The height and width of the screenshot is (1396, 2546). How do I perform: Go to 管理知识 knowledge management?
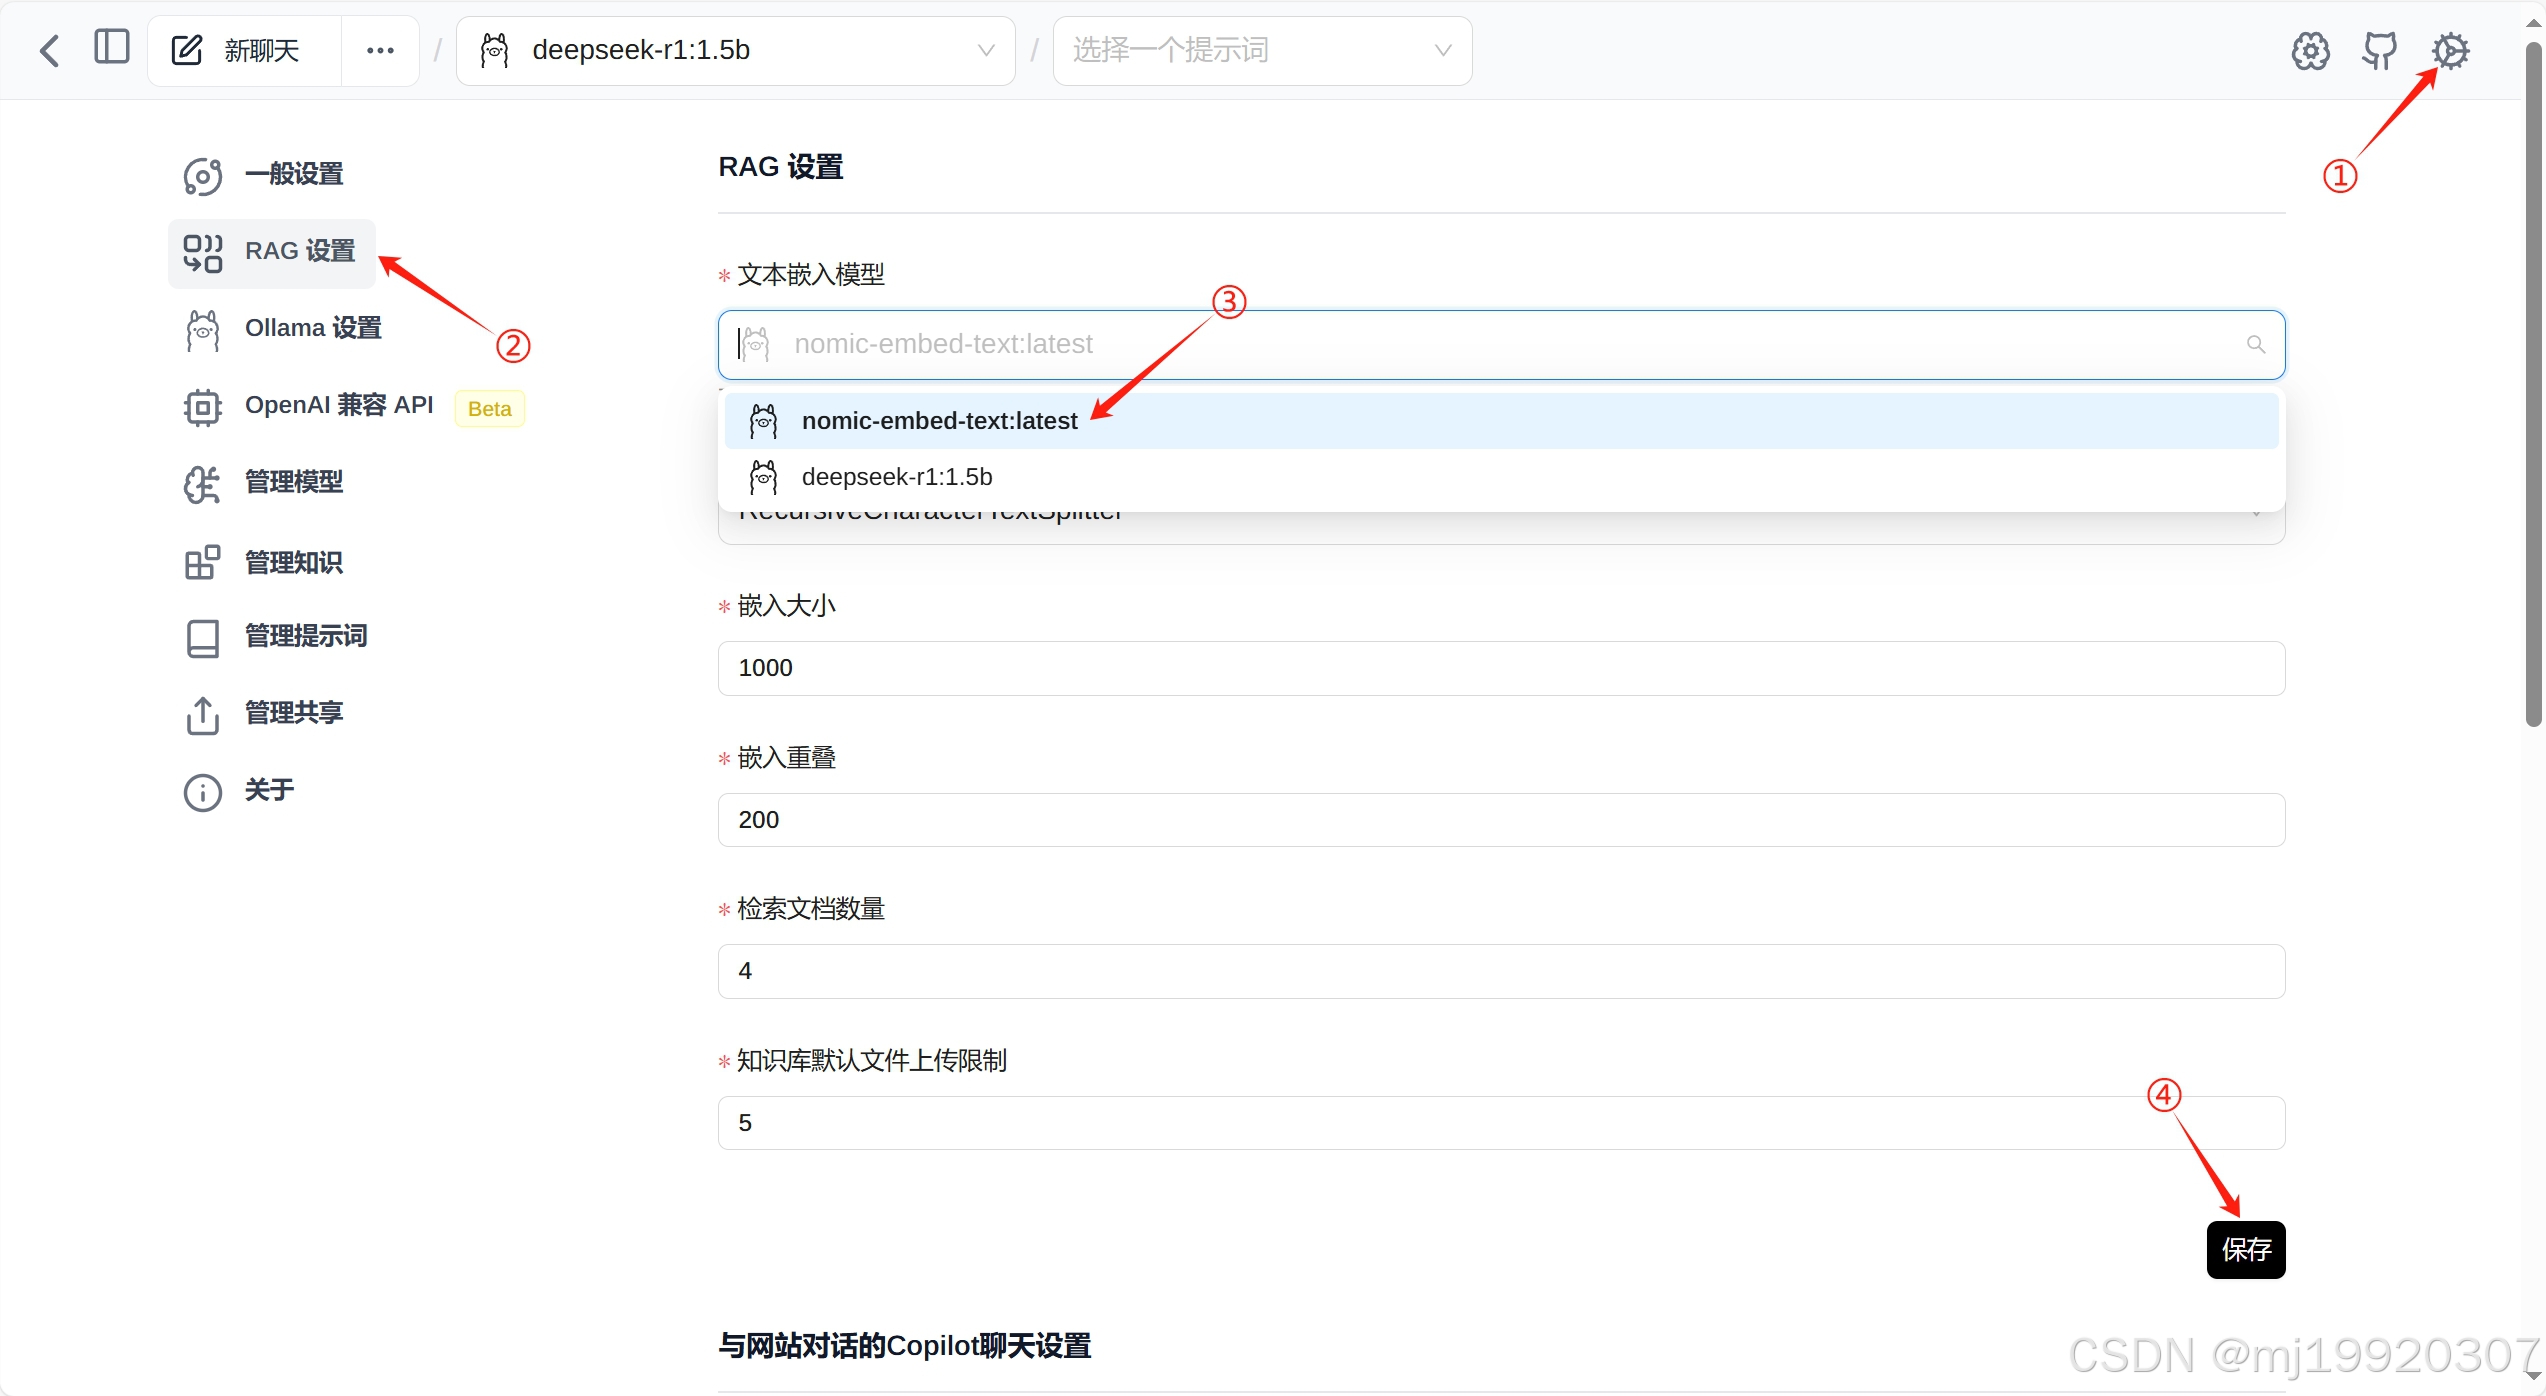pyautogui.click(x=293, y=563)
